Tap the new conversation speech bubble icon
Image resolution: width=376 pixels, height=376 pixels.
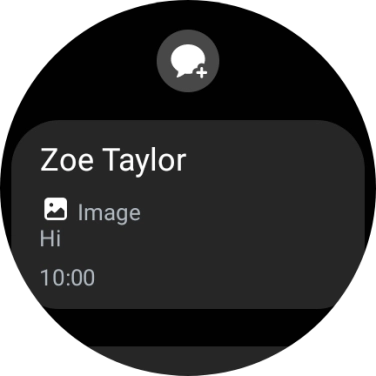pyautogui.click(x=188, y=61)
